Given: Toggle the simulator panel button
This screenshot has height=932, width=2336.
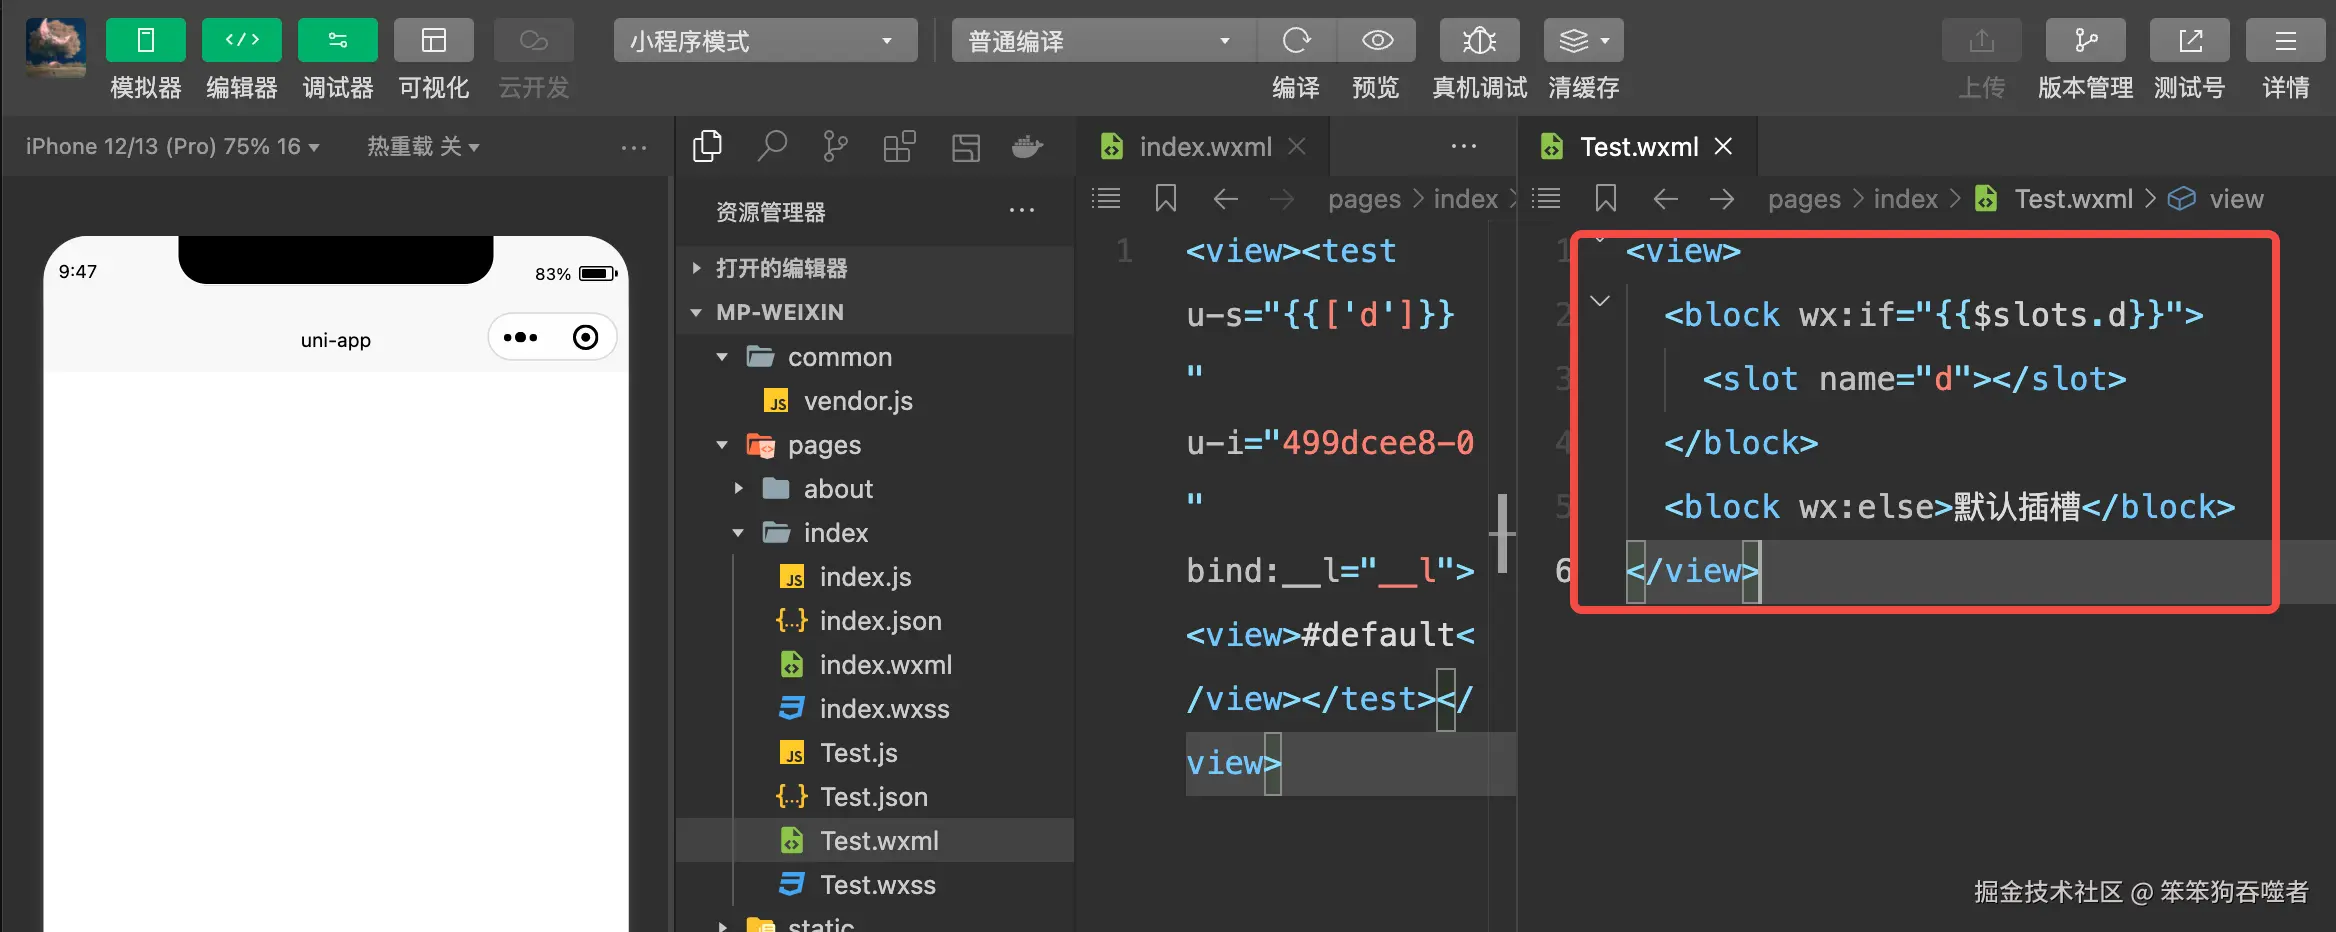Looking at the screenshot, I should tap(146, 40).
